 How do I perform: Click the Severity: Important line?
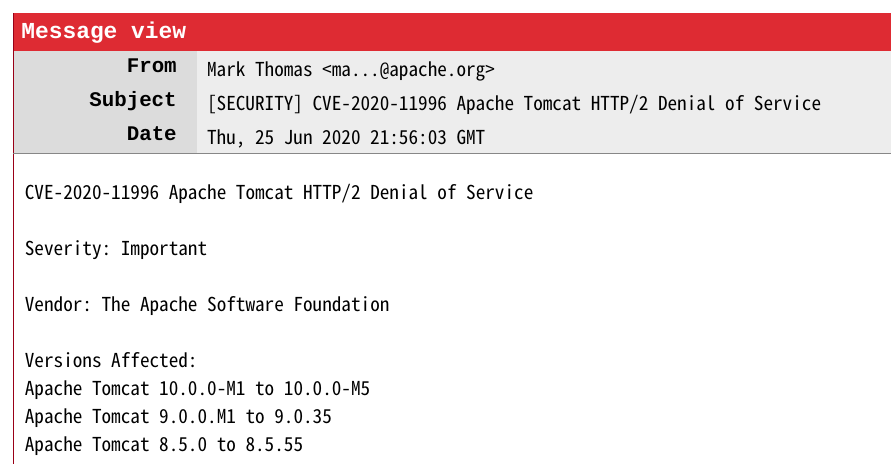(x=116, y=249)
